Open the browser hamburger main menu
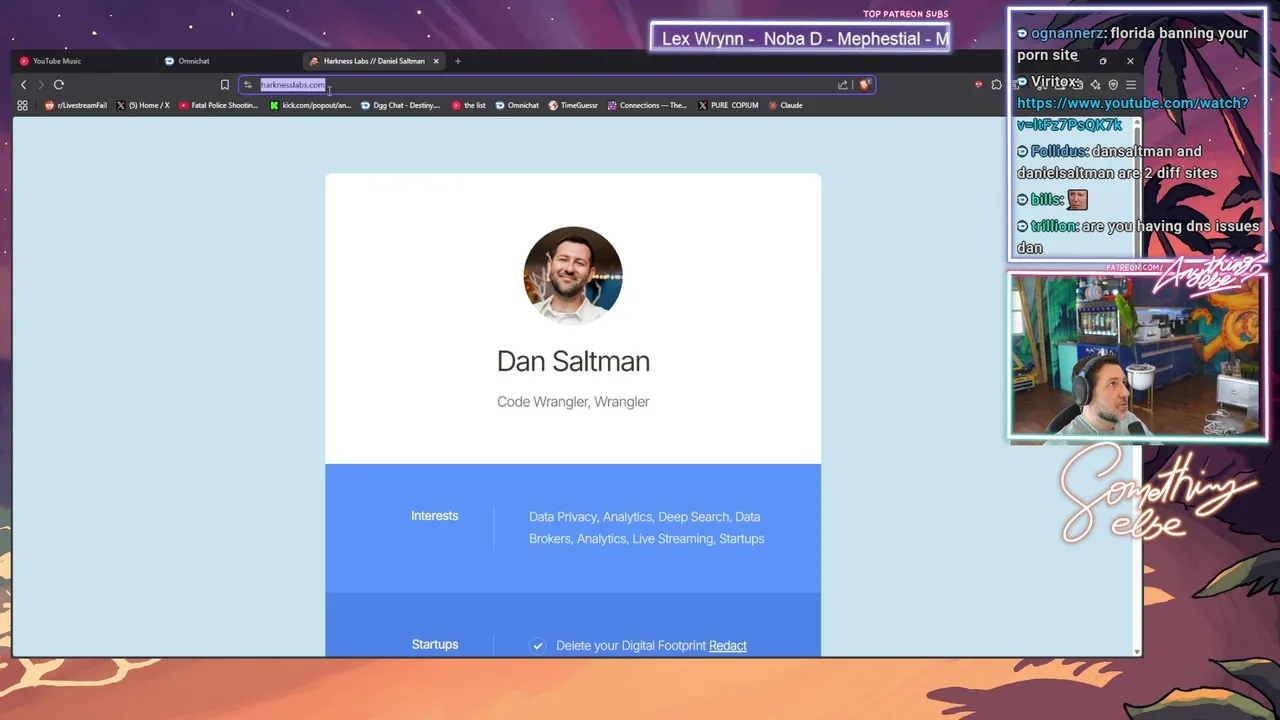The image size is (1280, 720). point(1130,85)
